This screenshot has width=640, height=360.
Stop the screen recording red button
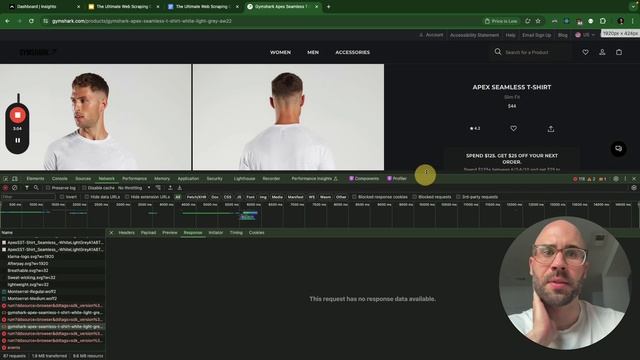[x=18, y=115]
